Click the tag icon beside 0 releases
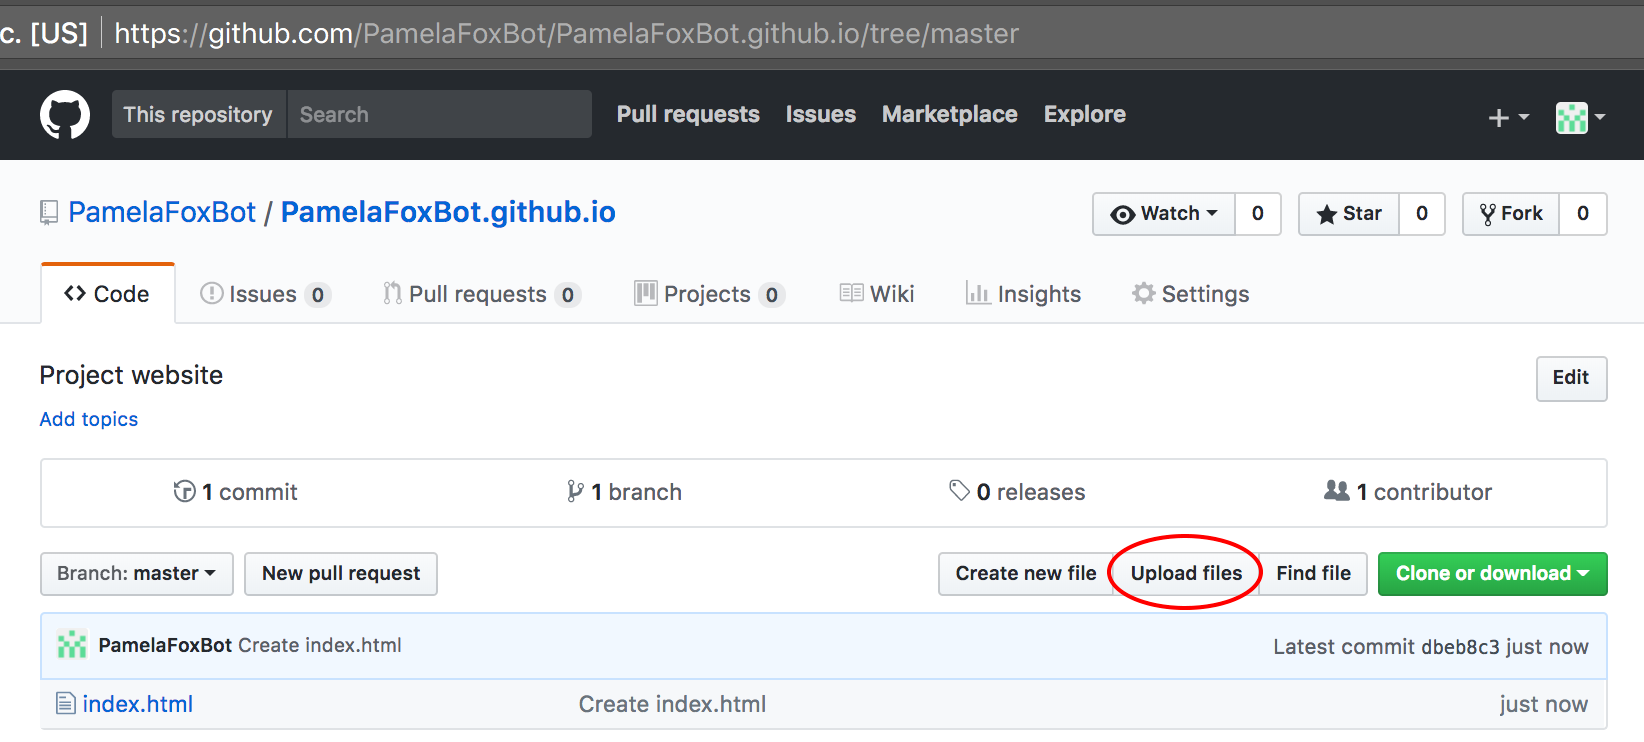Screen dimensions: 1644x742 [960, 491]
